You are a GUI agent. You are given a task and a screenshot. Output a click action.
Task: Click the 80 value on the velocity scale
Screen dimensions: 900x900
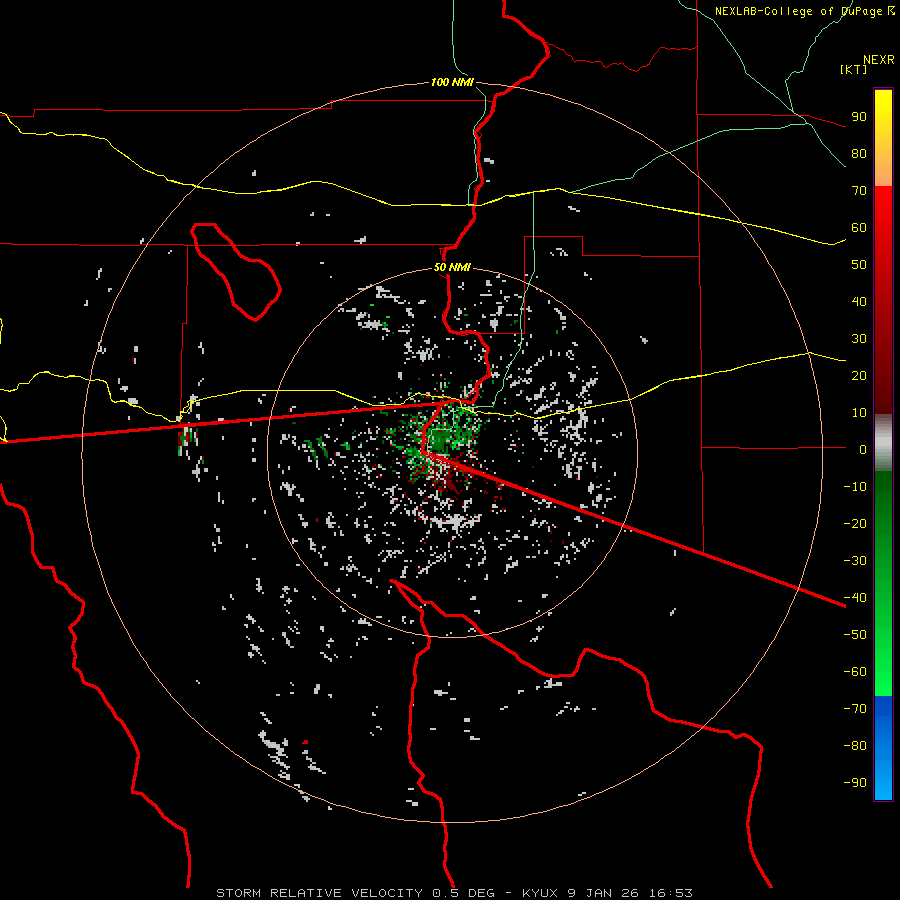(859, 153)
